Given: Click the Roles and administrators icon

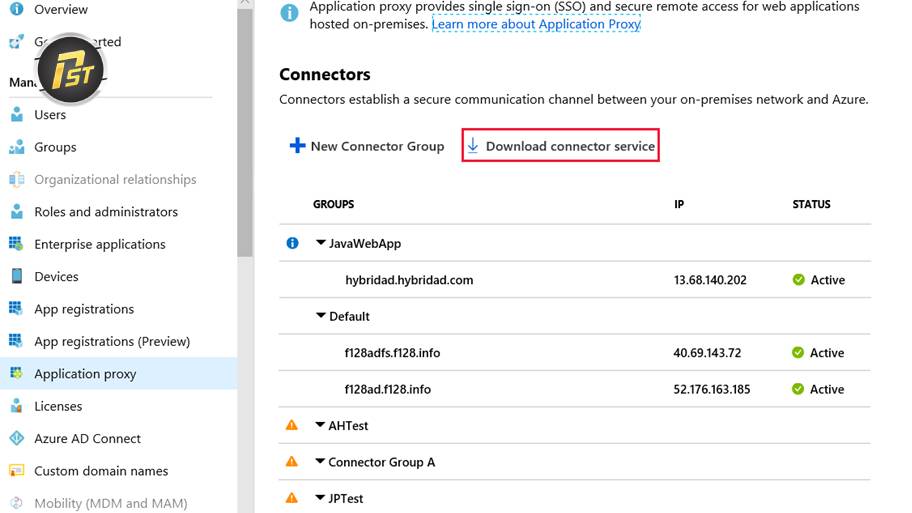Looking at the screenshot, I should click(17, 212).
